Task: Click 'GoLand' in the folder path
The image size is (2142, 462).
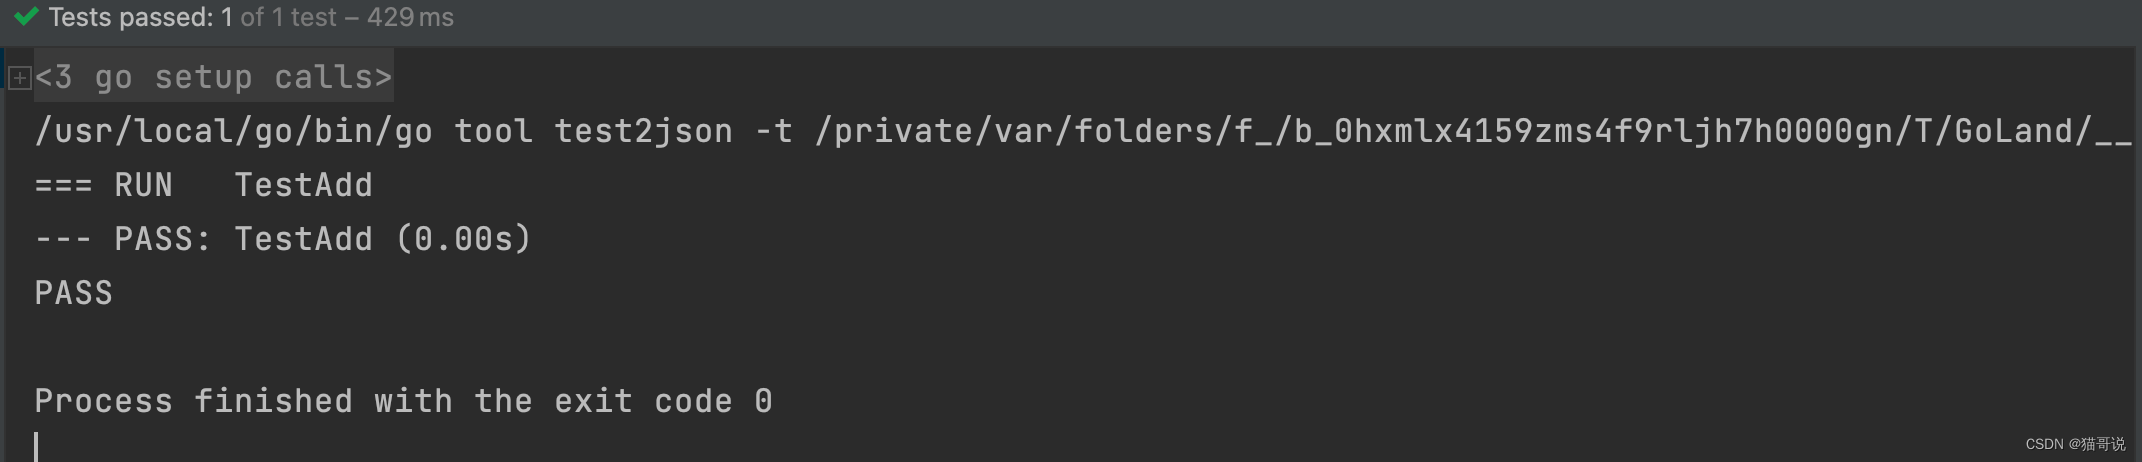Action: (2013, 131)
